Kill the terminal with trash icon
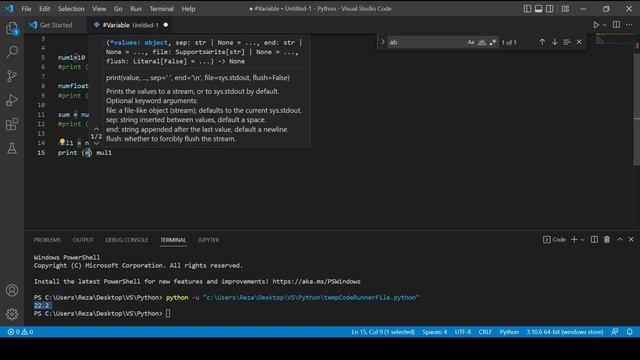 click(x=607, y=240)
